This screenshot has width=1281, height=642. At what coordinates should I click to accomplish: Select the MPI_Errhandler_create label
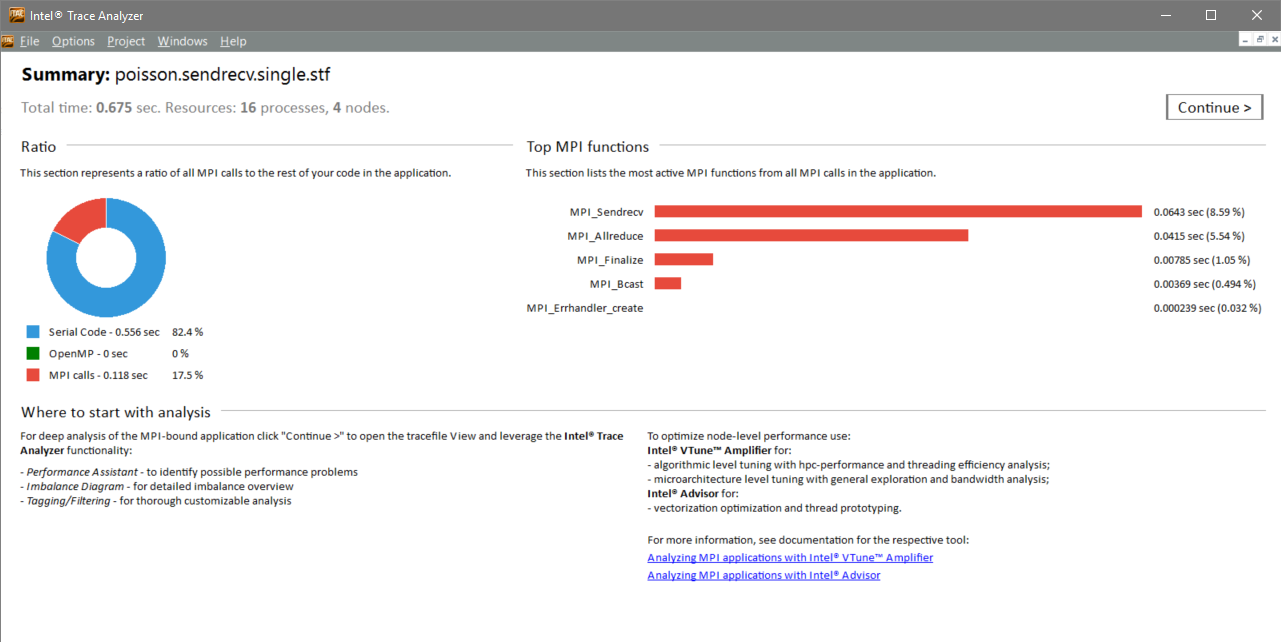[585, 308]
